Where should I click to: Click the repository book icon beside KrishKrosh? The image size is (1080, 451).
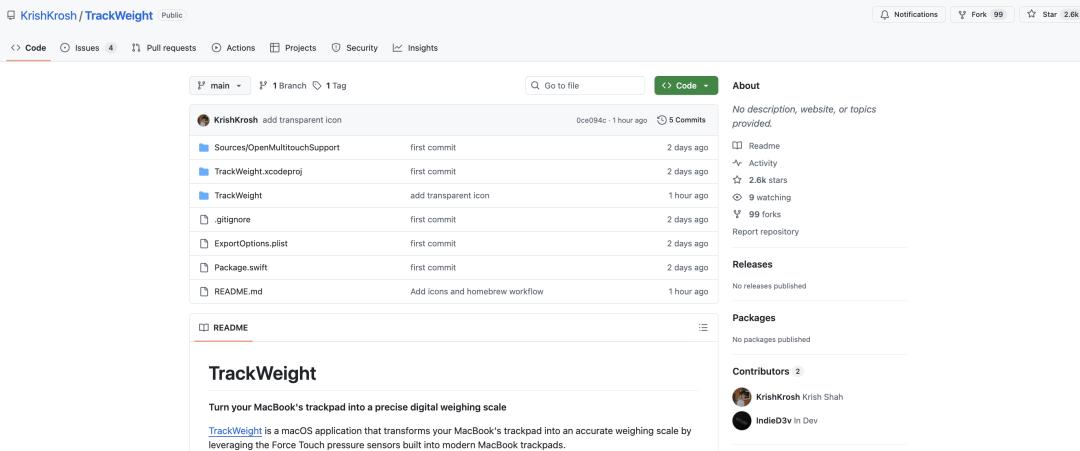pos(10,15)
